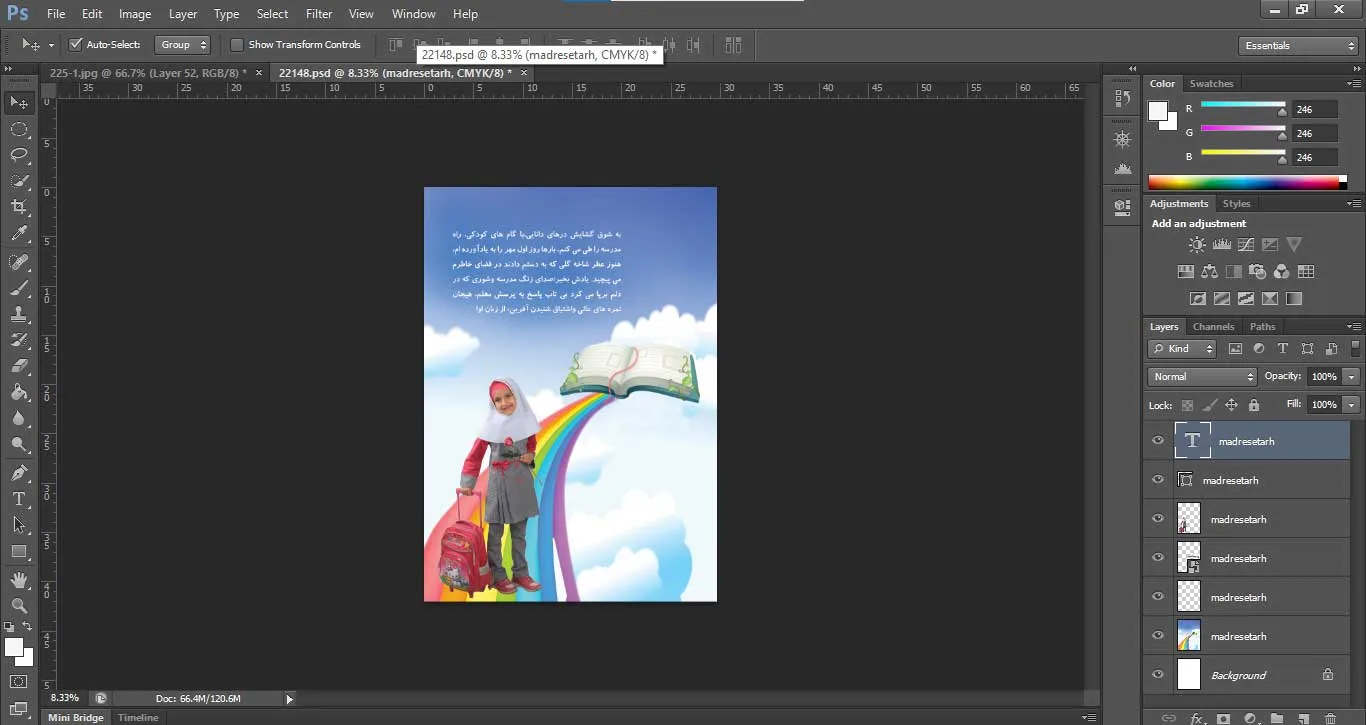Screen dimensions: 1366x725
Task: Open the Essentials workspace dropdown
Action: pyautogui.click(x=1297, y=46)
